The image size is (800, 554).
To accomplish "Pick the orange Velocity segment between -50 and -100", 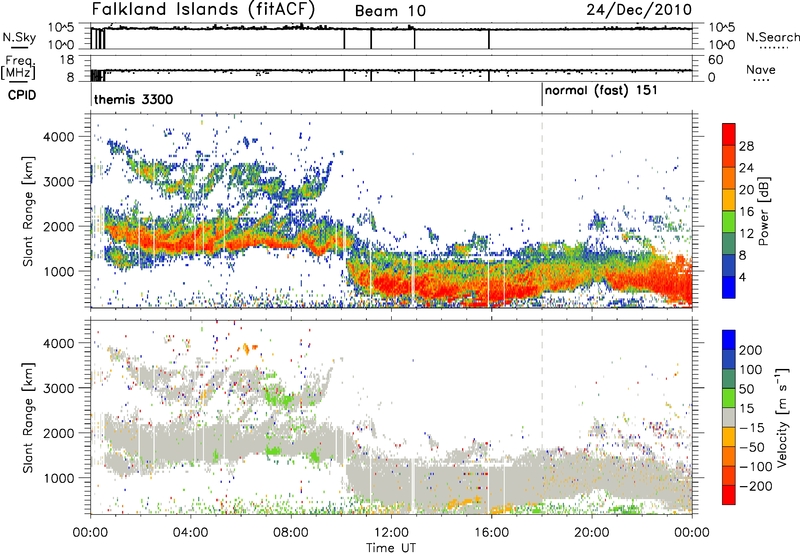I will coord(729,456).
